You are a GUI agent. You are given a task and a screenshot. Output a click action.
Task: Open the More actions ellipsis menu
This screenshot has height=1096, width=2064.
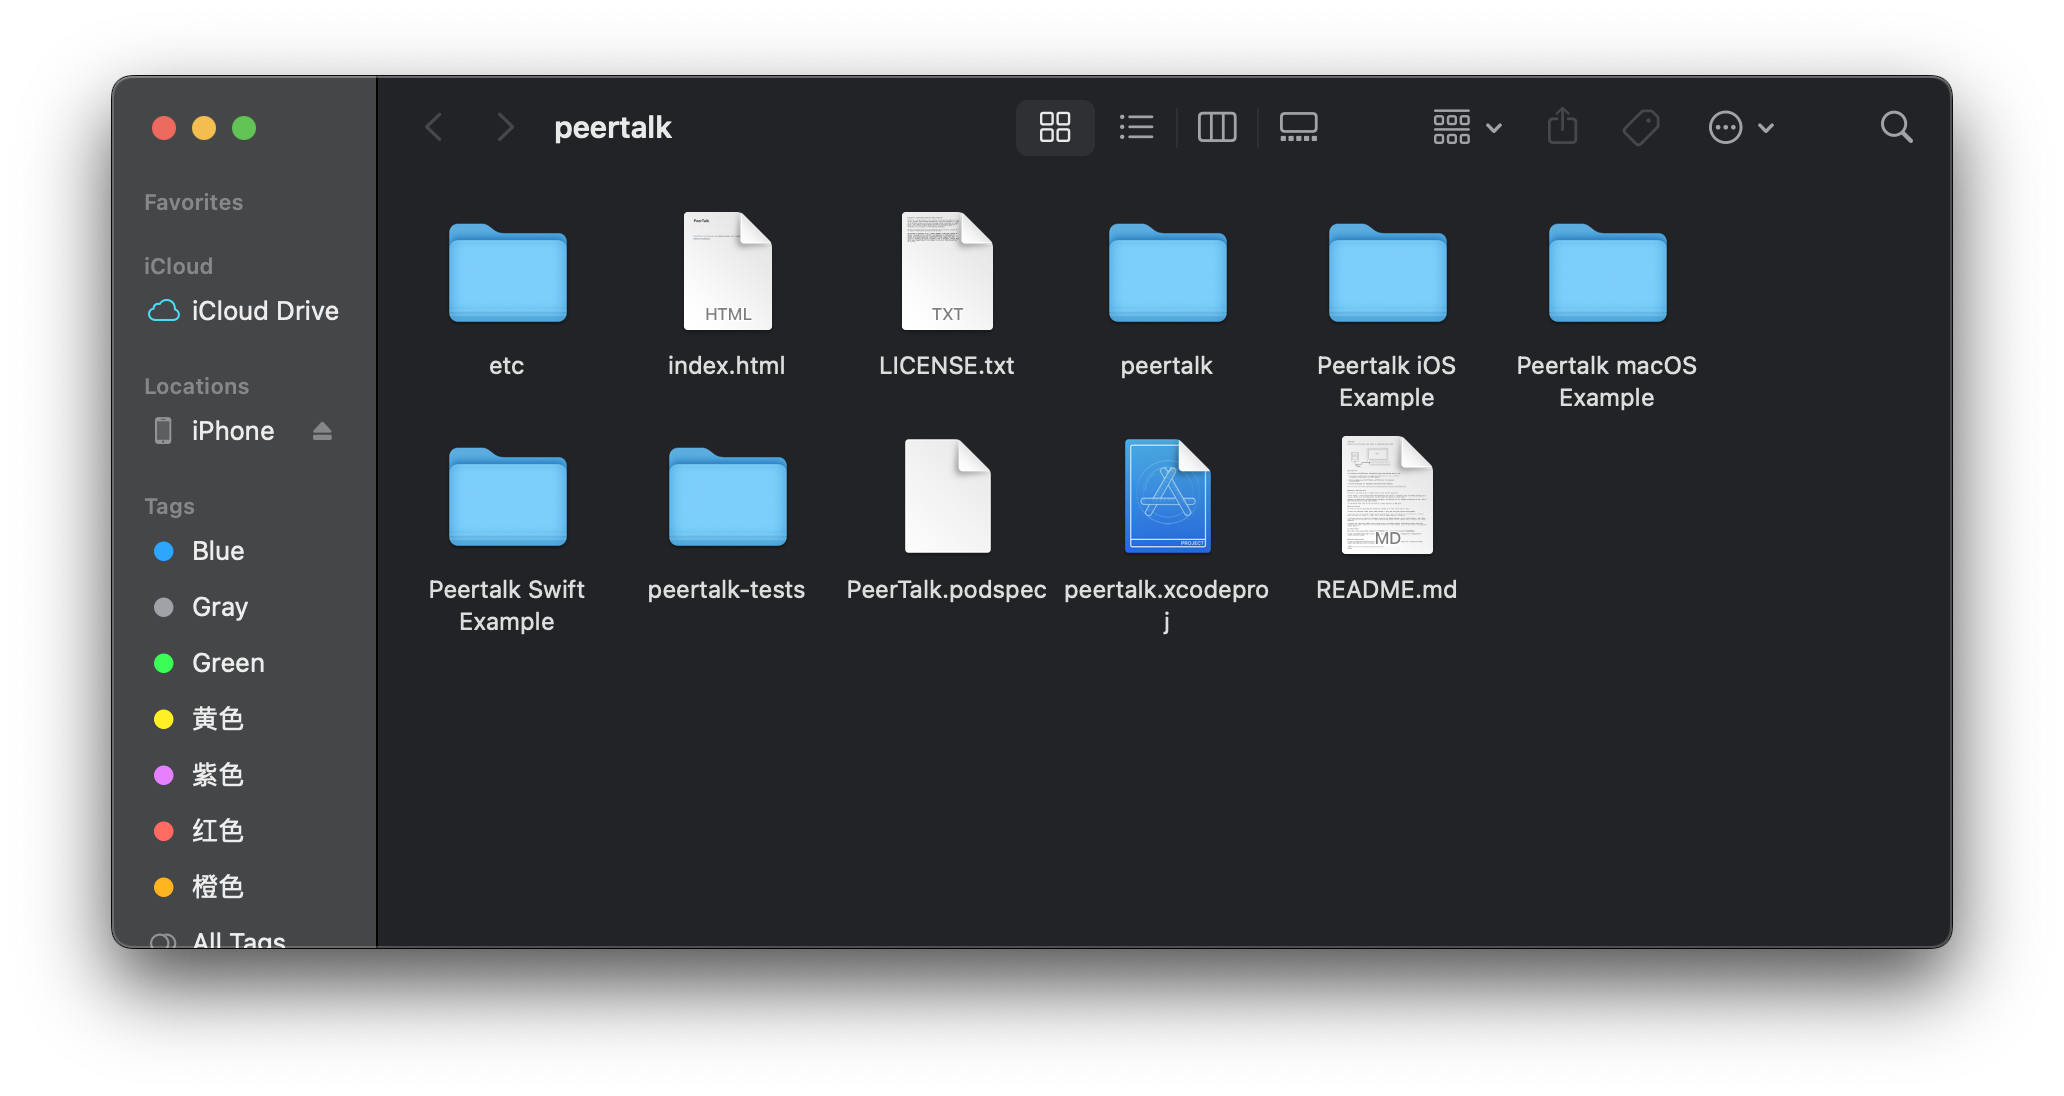coord(1741,127)
